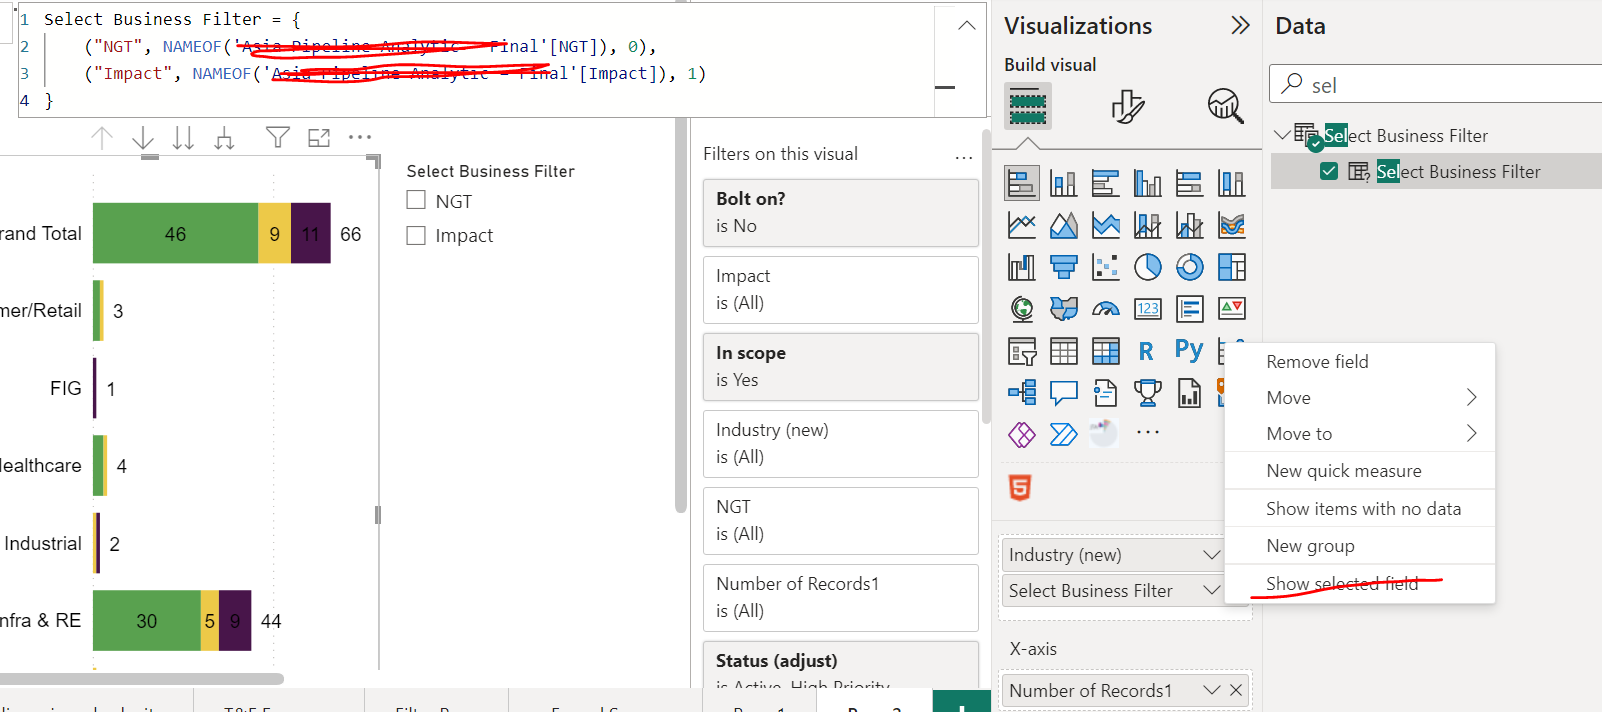Open Number of Records1 field dropdown

1212,690
